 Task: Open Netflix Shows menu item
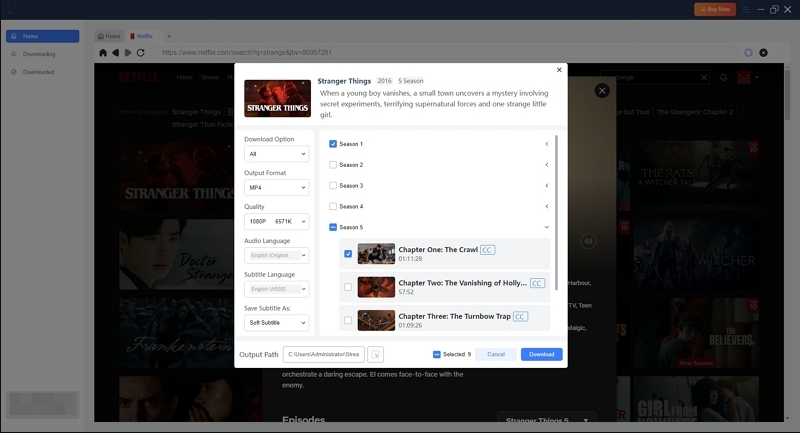[210, 78]
